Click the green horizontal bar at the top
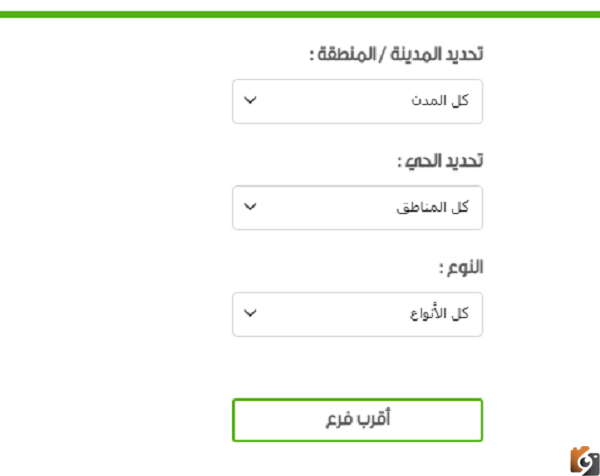The height and width of the screenshot is (476, 600). pyautogui.click(x=300, y=15)
